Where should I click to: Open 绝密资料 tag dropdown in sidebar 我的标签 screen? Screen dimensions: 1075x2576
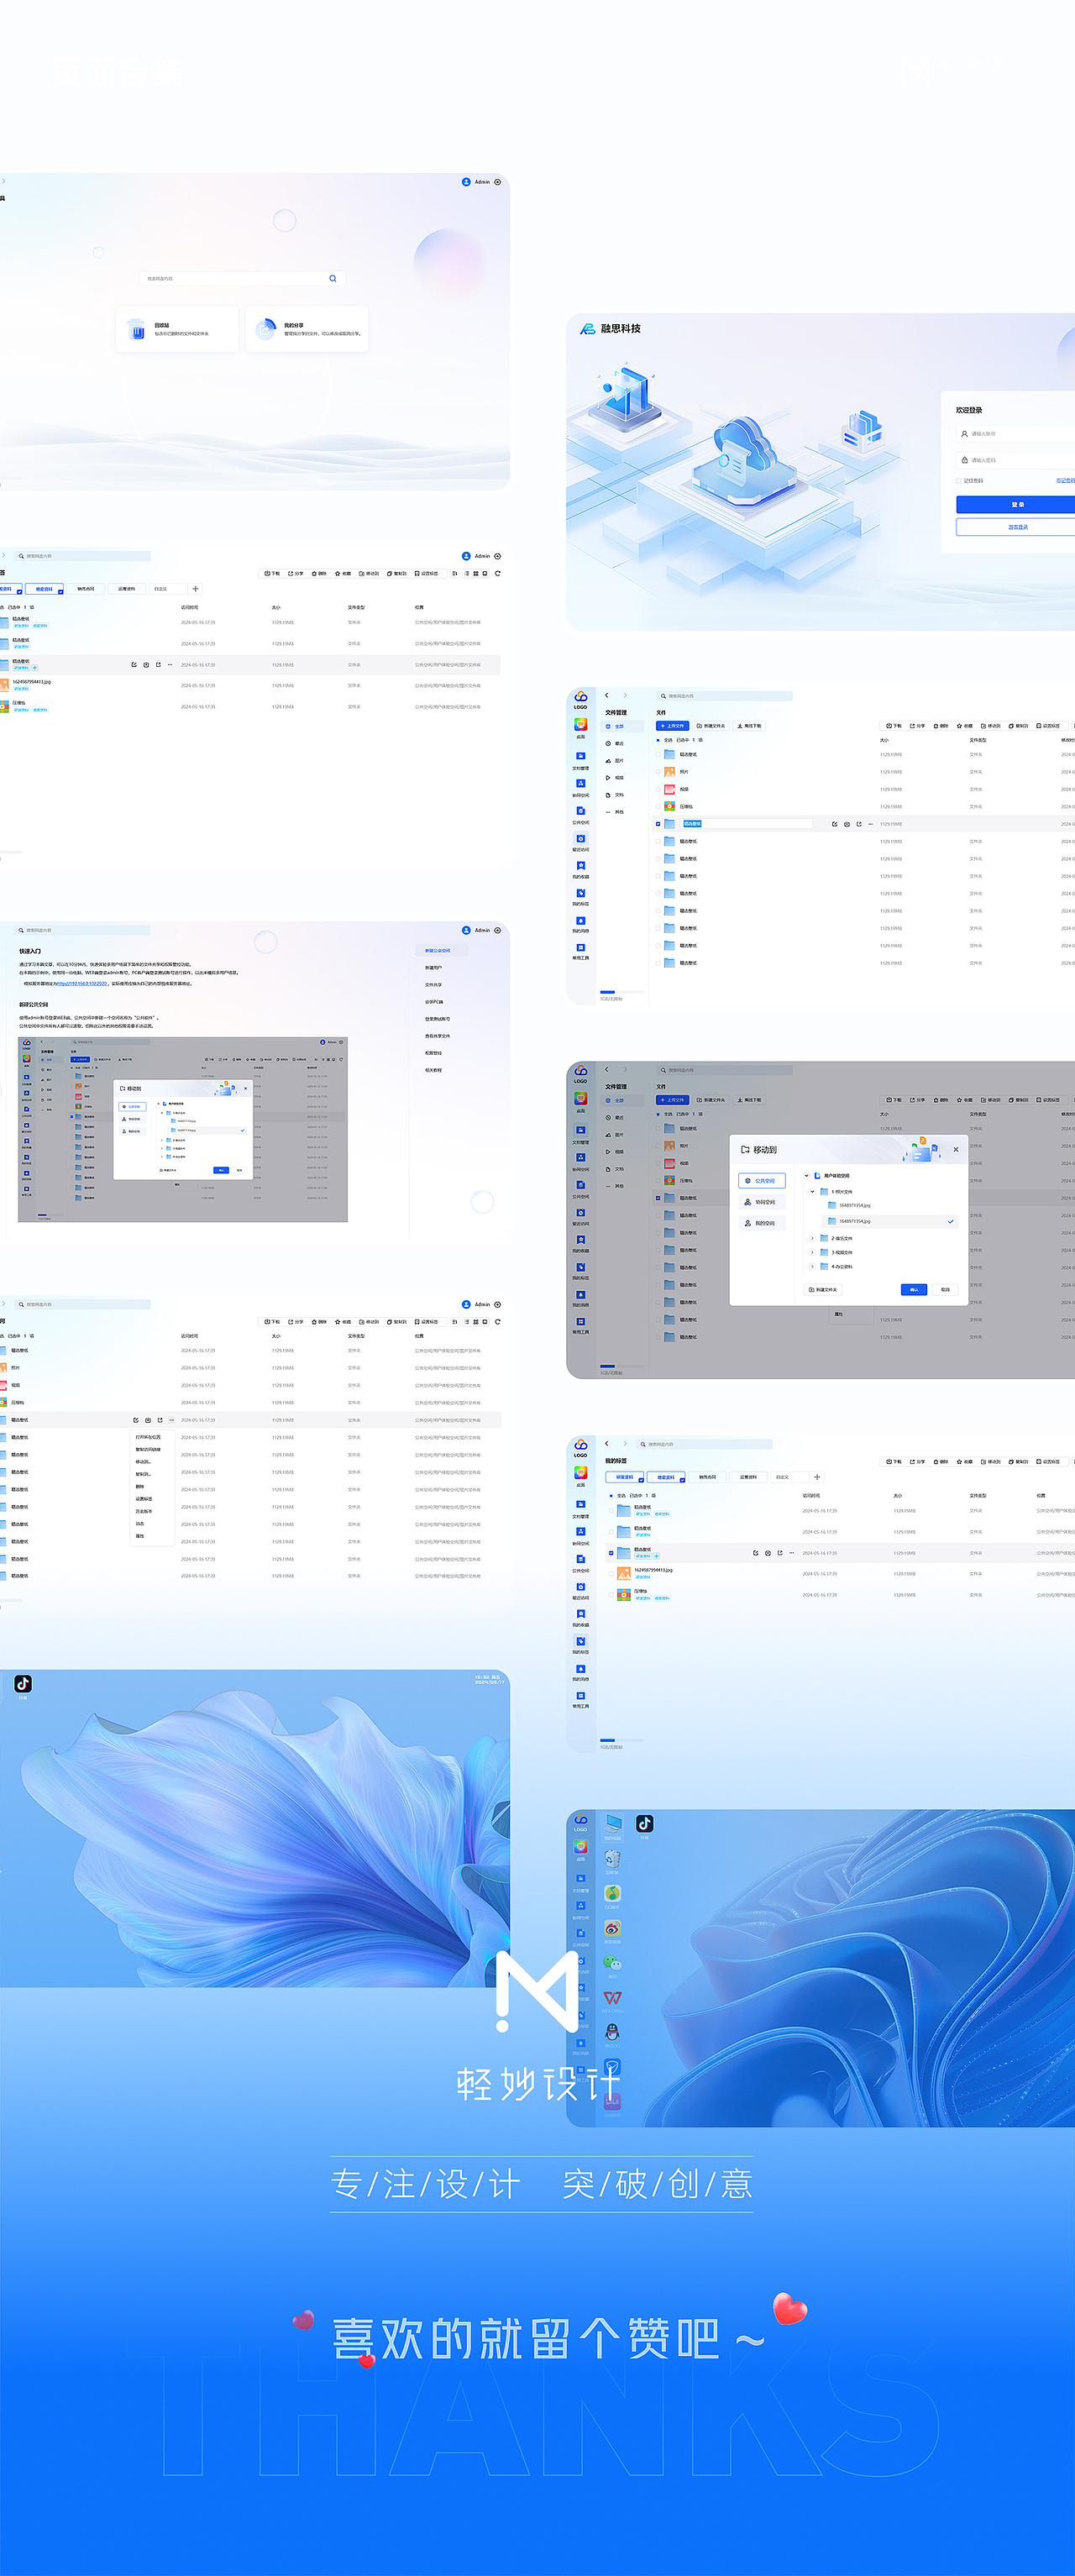click(683, 1480)
